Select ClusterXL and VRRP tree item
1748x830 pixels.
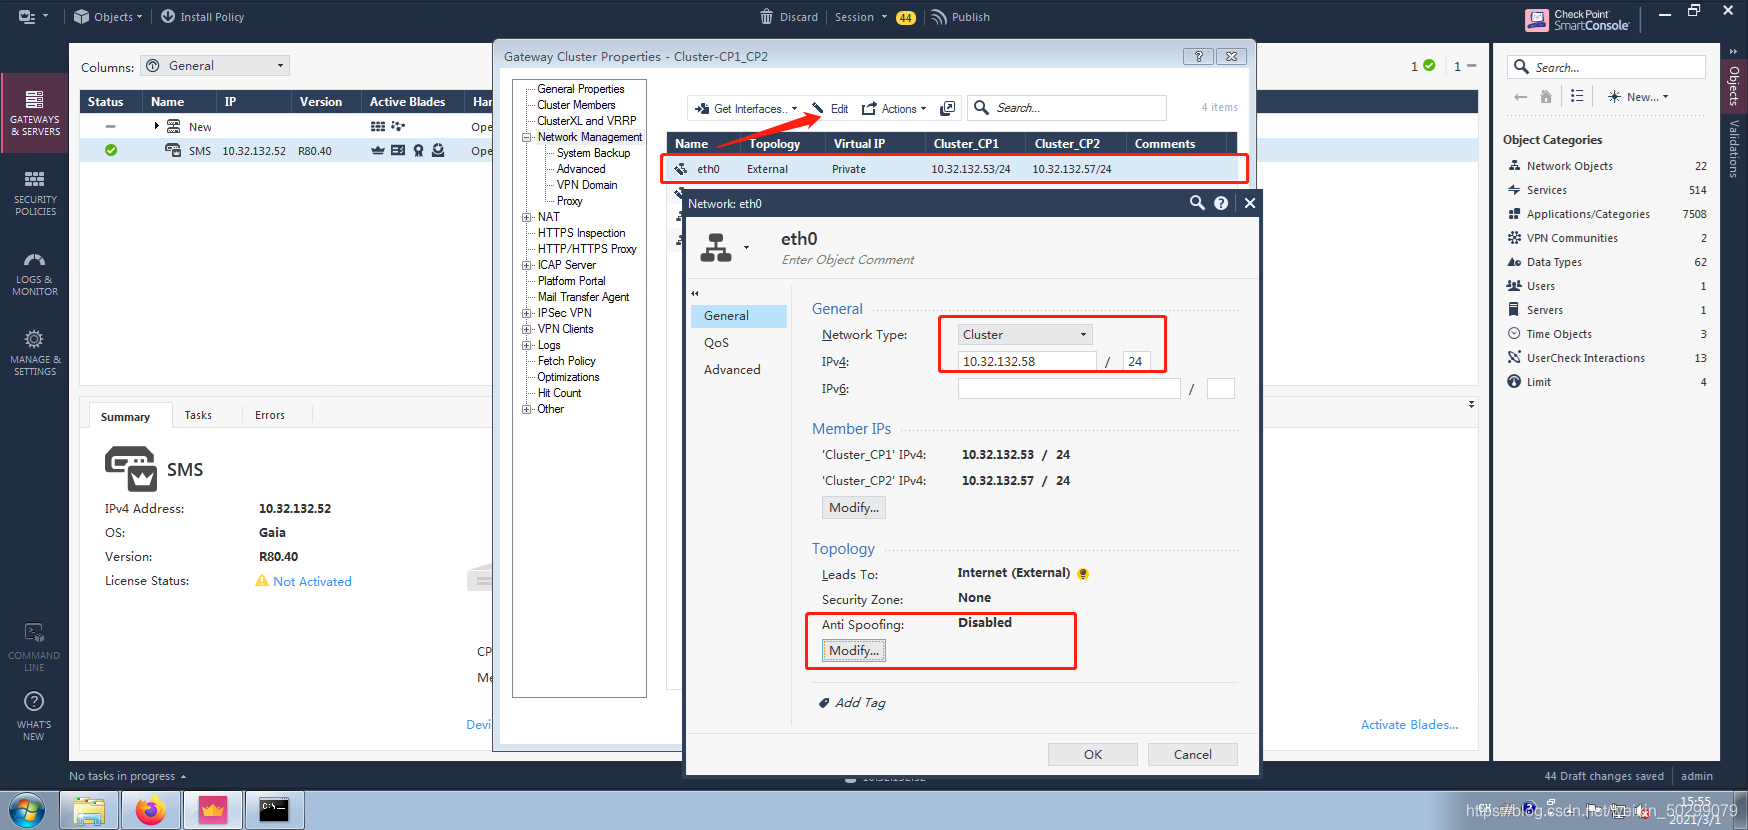click(586, 121)
